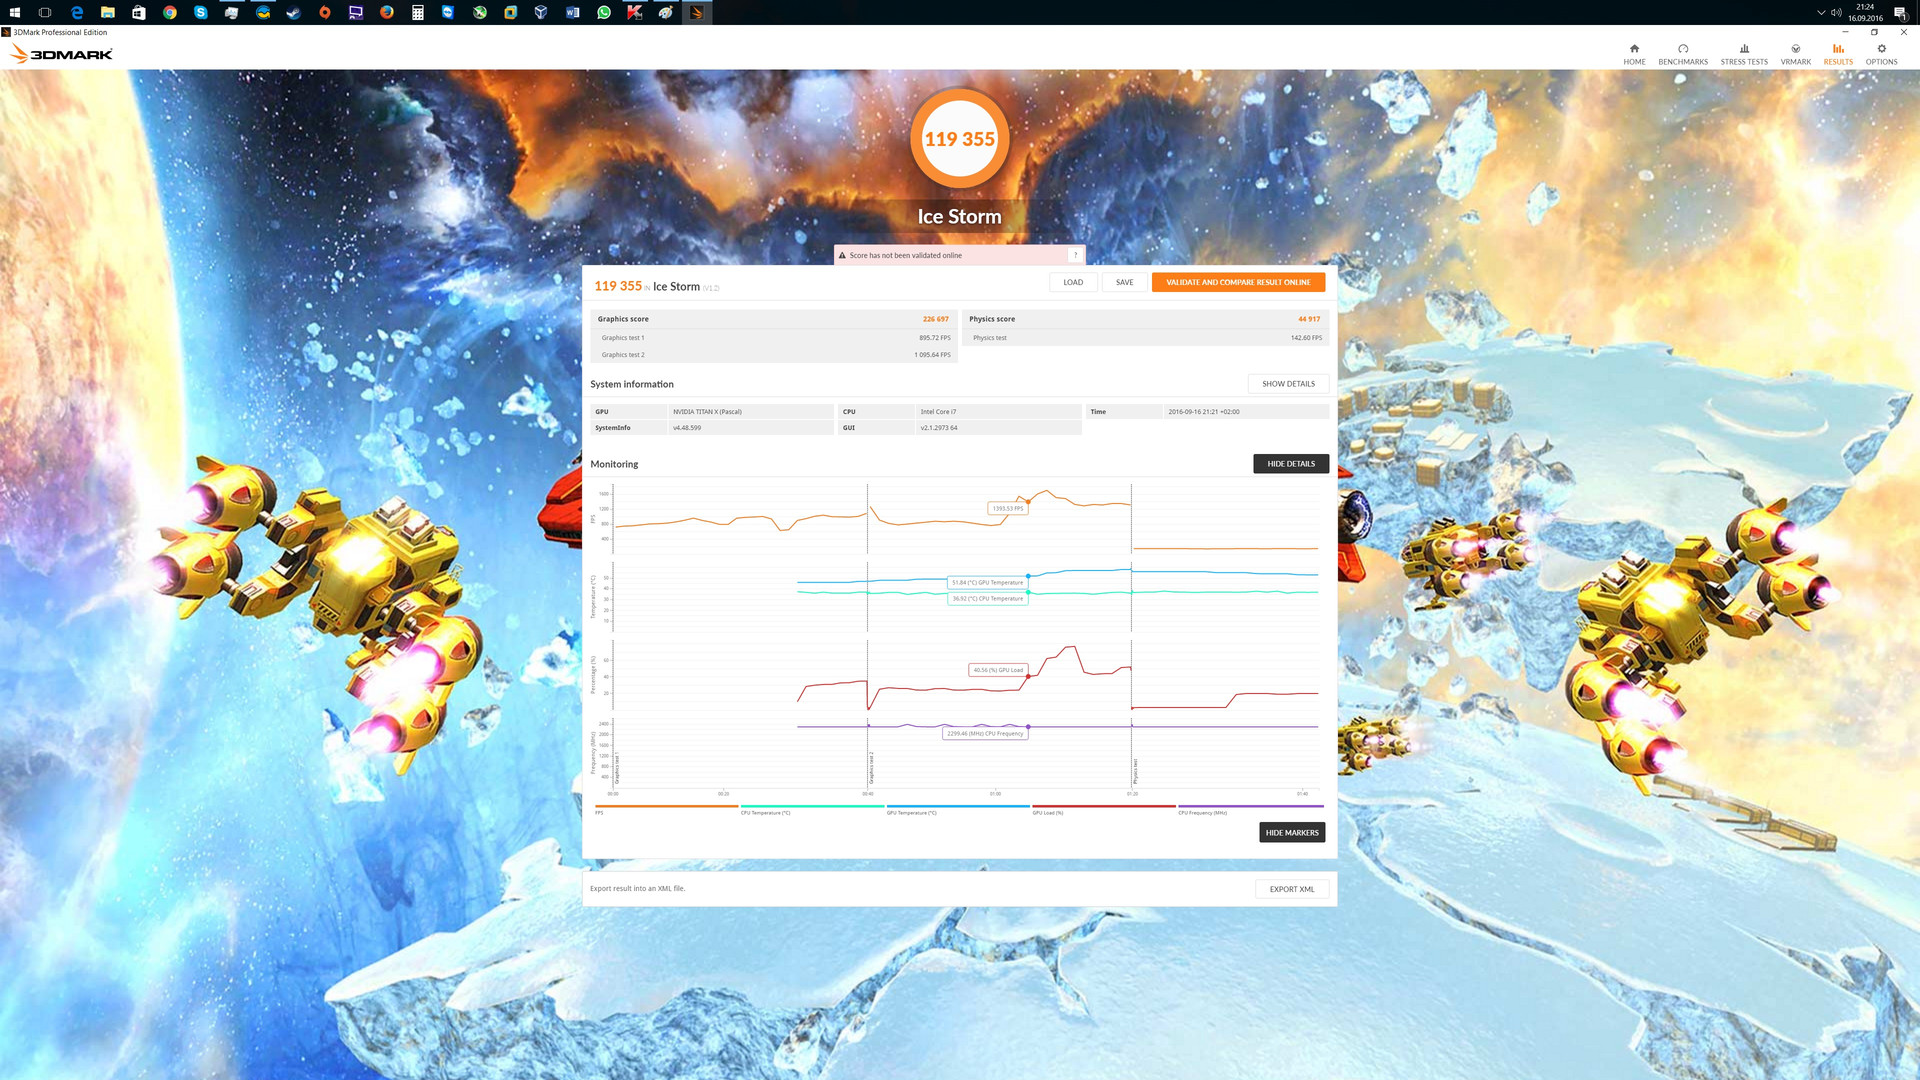Open Task View in the taskbar
Viewport: 1920px width, 1080px height.
pyautogui.click(x=45, y=12)
